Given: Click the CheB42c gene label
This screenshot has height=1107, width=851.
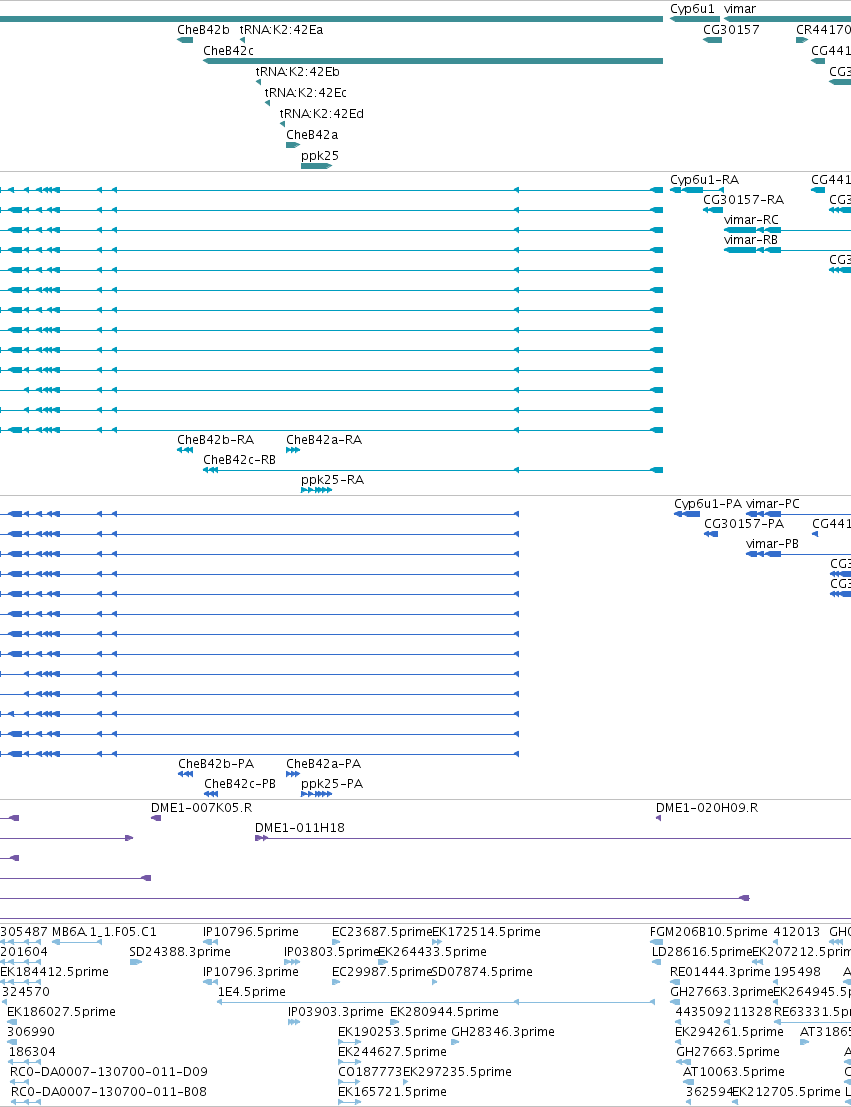Looking at the screenshot, I should click(228, 51).
